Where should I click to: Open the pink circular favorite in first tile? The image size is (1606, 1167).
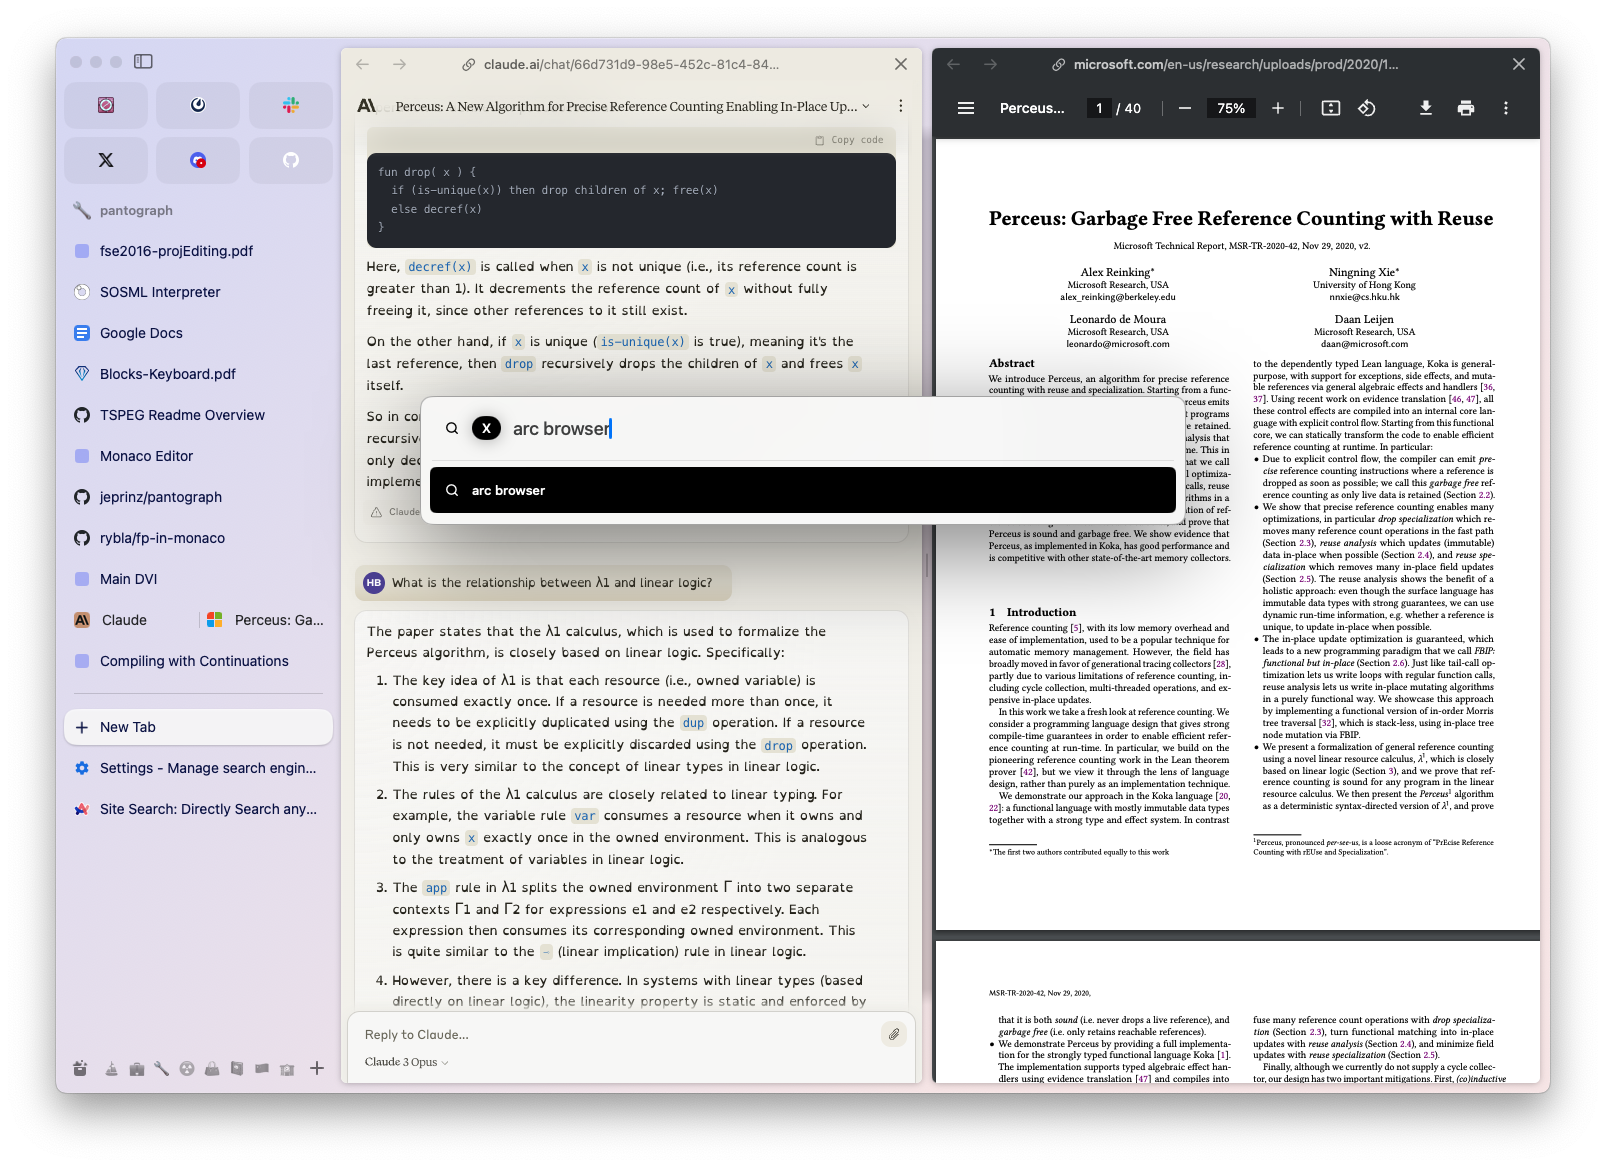[106, 105]
